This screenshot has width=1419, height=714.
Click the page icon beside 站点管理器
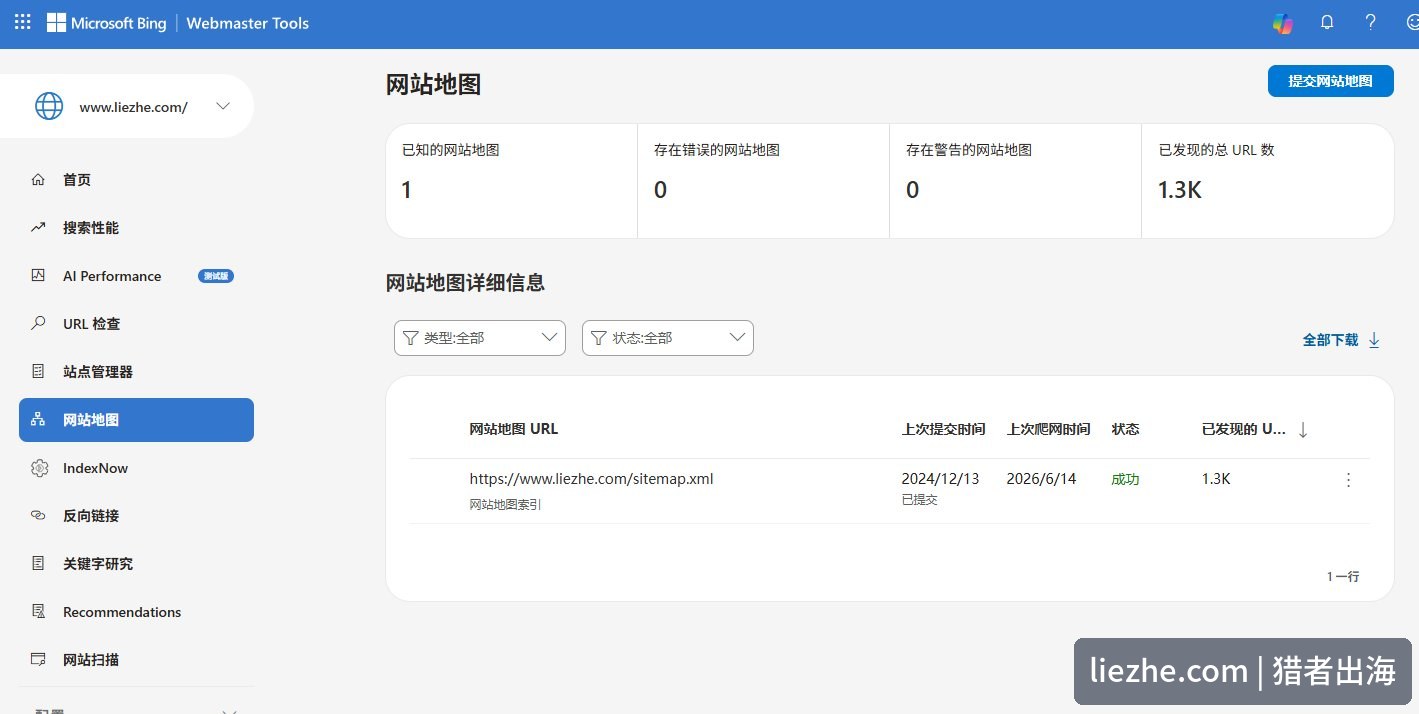38,372
